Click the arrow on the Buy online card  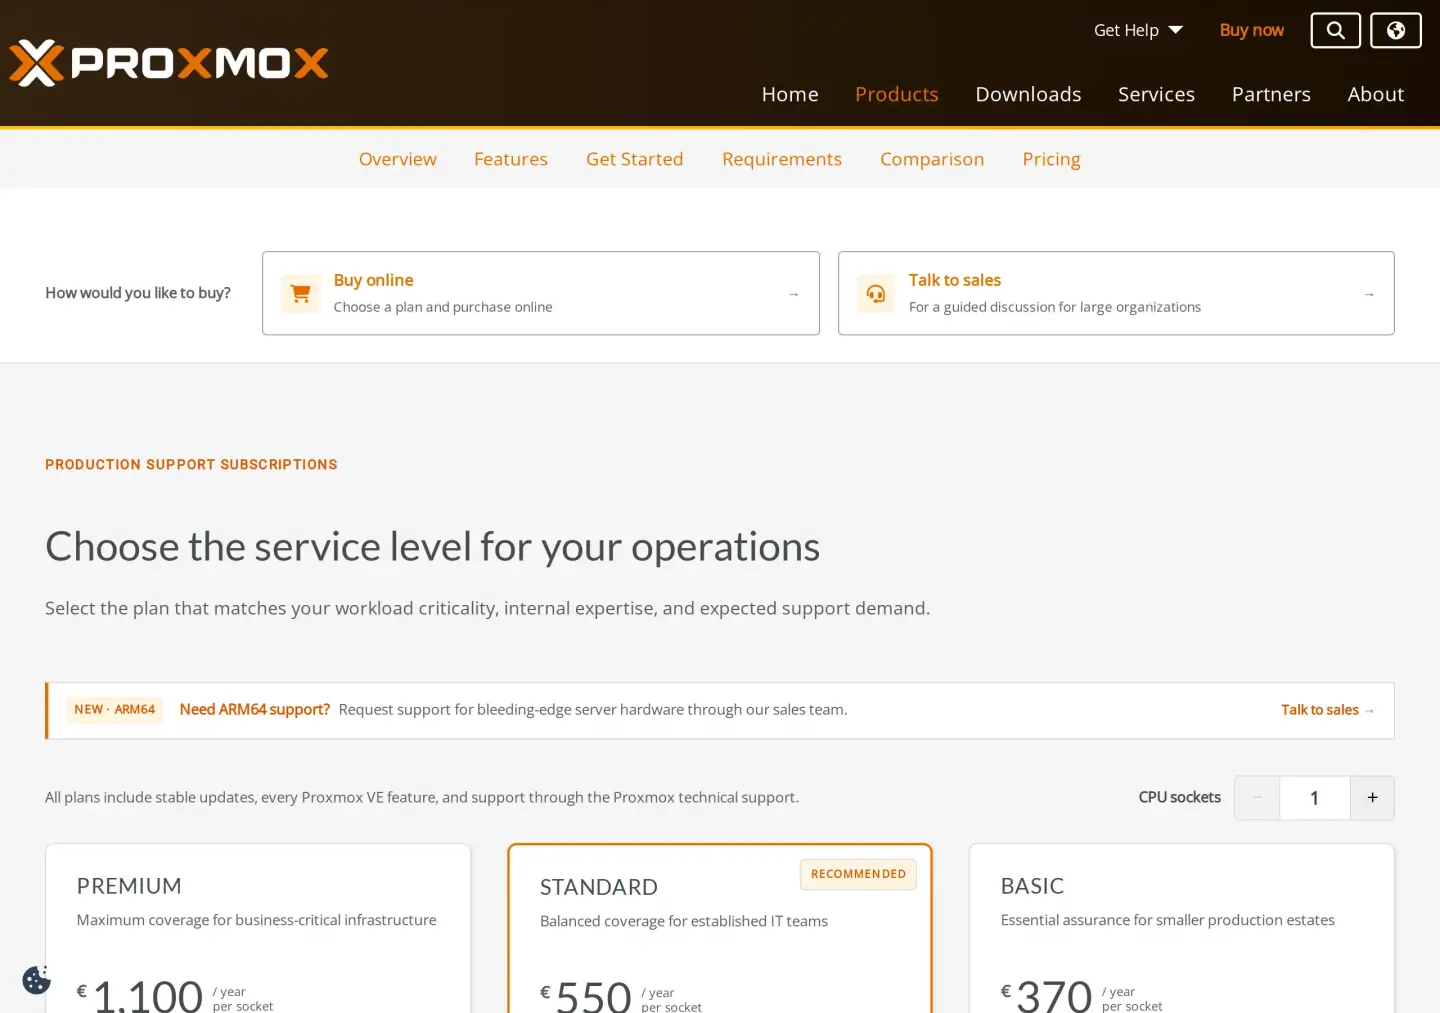tap(794, 294)
